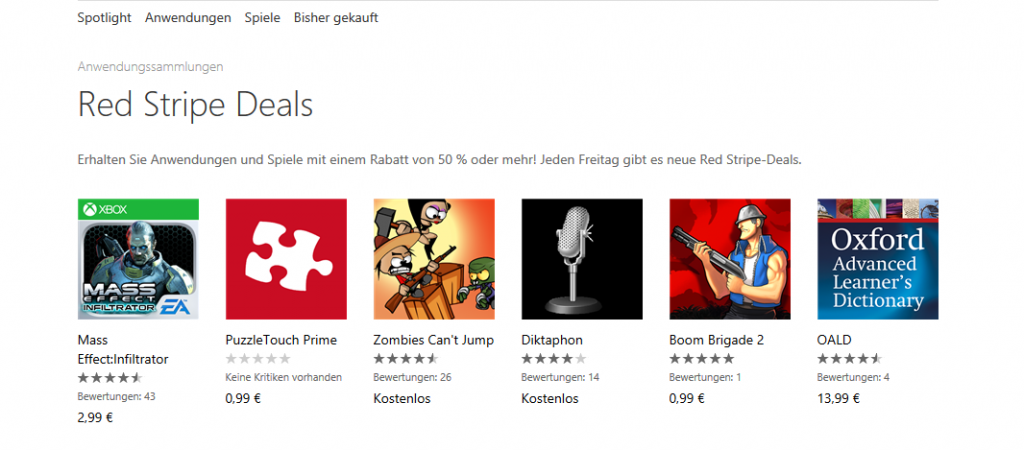Open the Oxford Advanced Learner's Dictionary icon
1024x450 pixels.
[x=878, y=259]
